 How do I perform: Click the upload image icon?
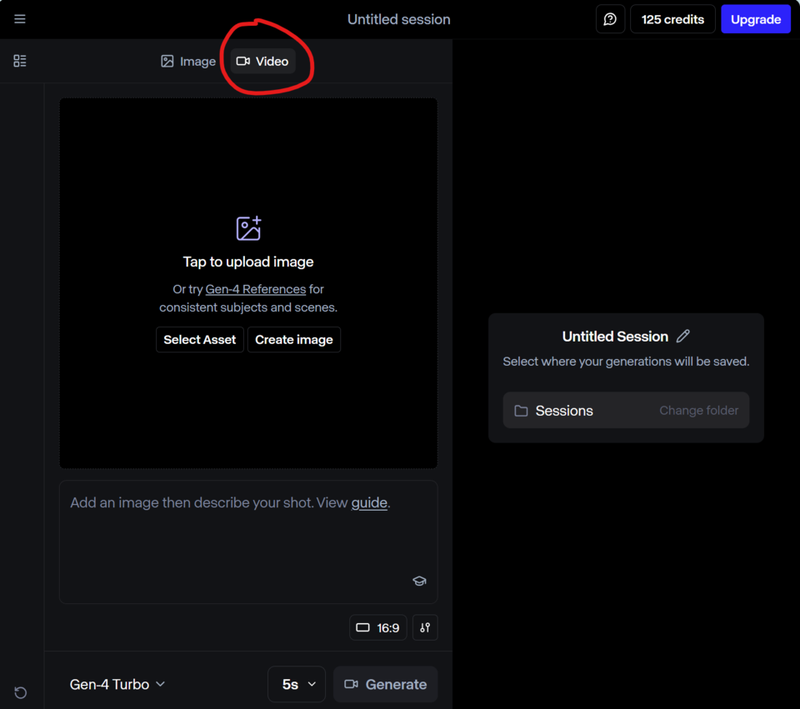point(248,228)
